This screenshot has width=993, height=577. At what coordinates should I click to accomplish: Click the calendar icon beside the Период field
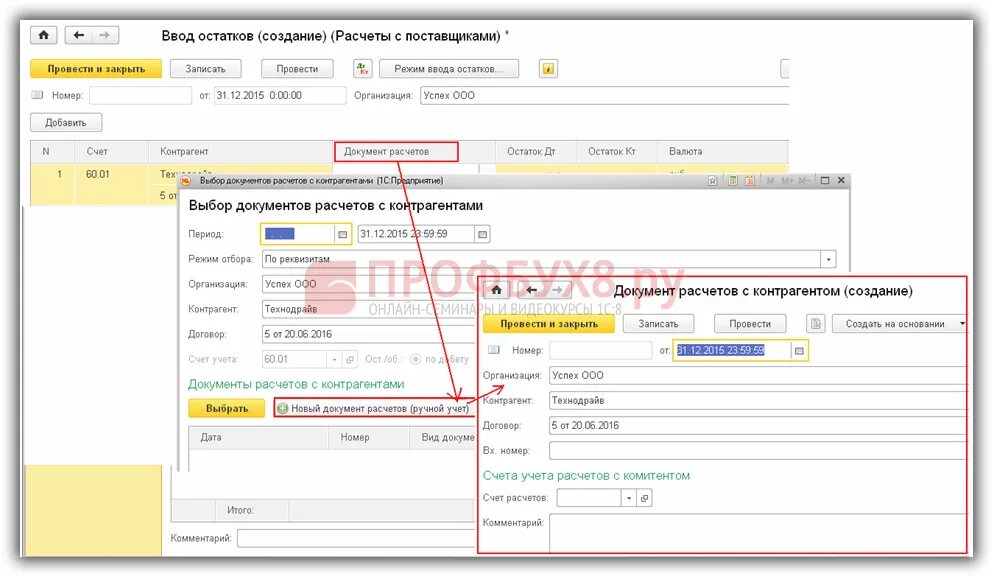click(340, 233)
